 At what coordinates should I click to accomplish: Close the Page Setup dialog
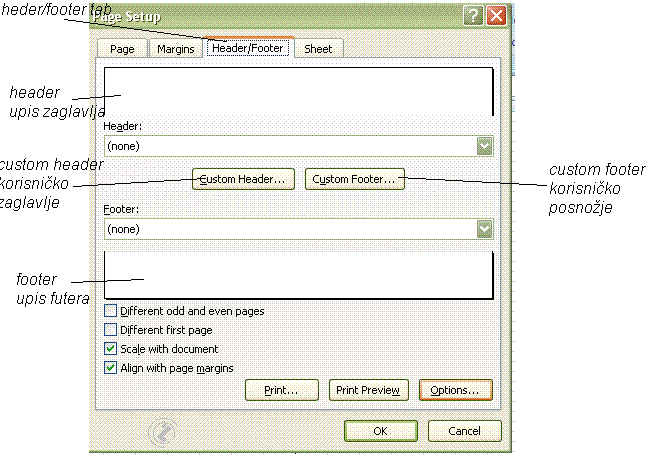pyautogui.click(x=496, y=17)
